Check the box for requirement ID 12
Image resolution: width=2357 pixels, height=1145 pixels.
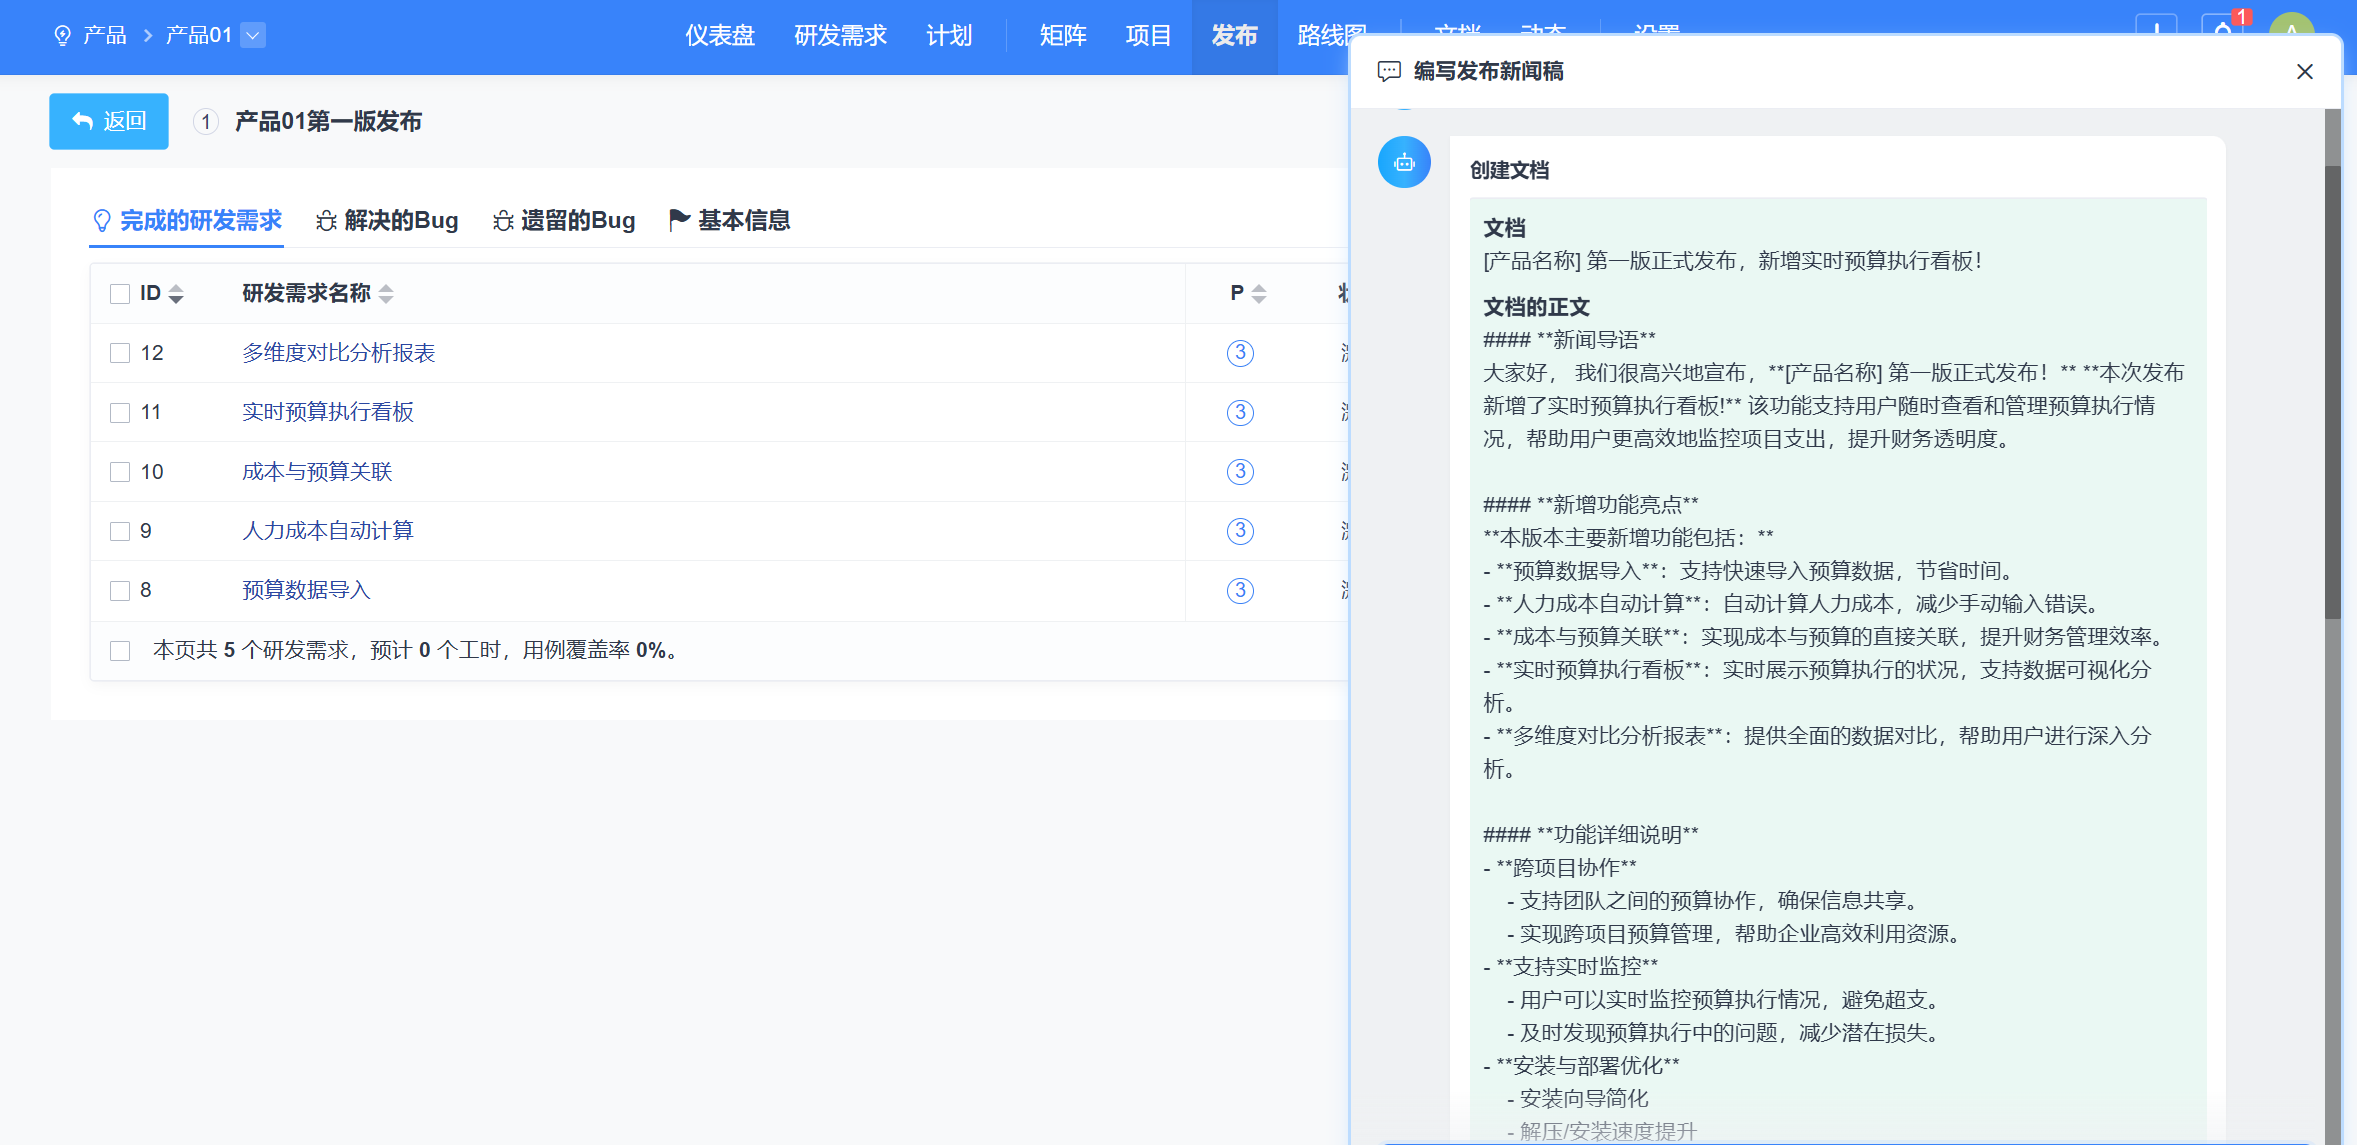click(x=120, y=353)
